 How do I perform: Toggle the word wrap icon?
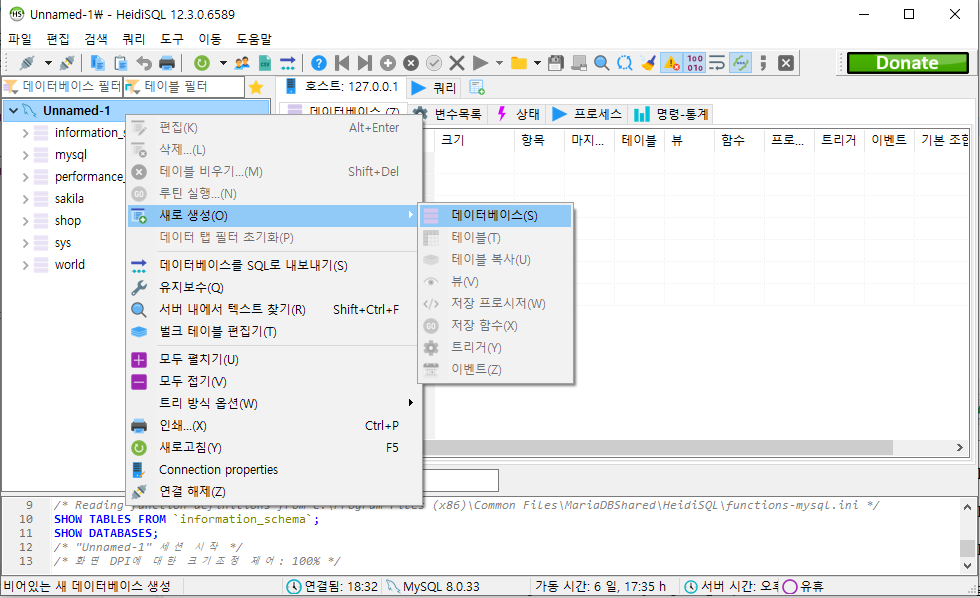pyautogui.click(x=717, y=63)
